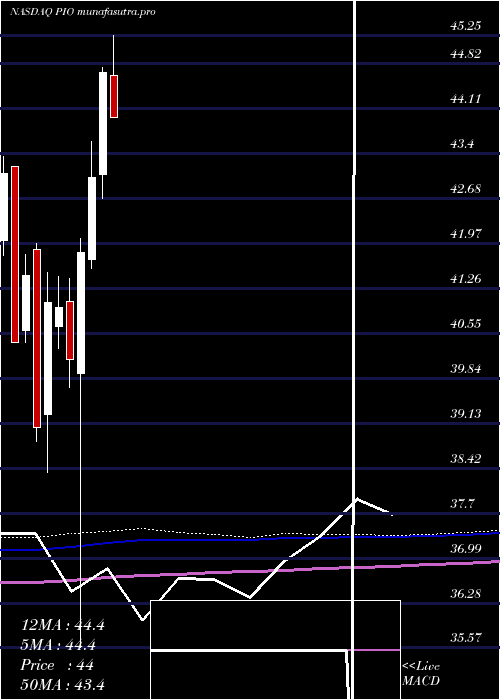Click the 12MA : 44.4 reading
Viewport: 500px width, 700px height.
point(63,625)
